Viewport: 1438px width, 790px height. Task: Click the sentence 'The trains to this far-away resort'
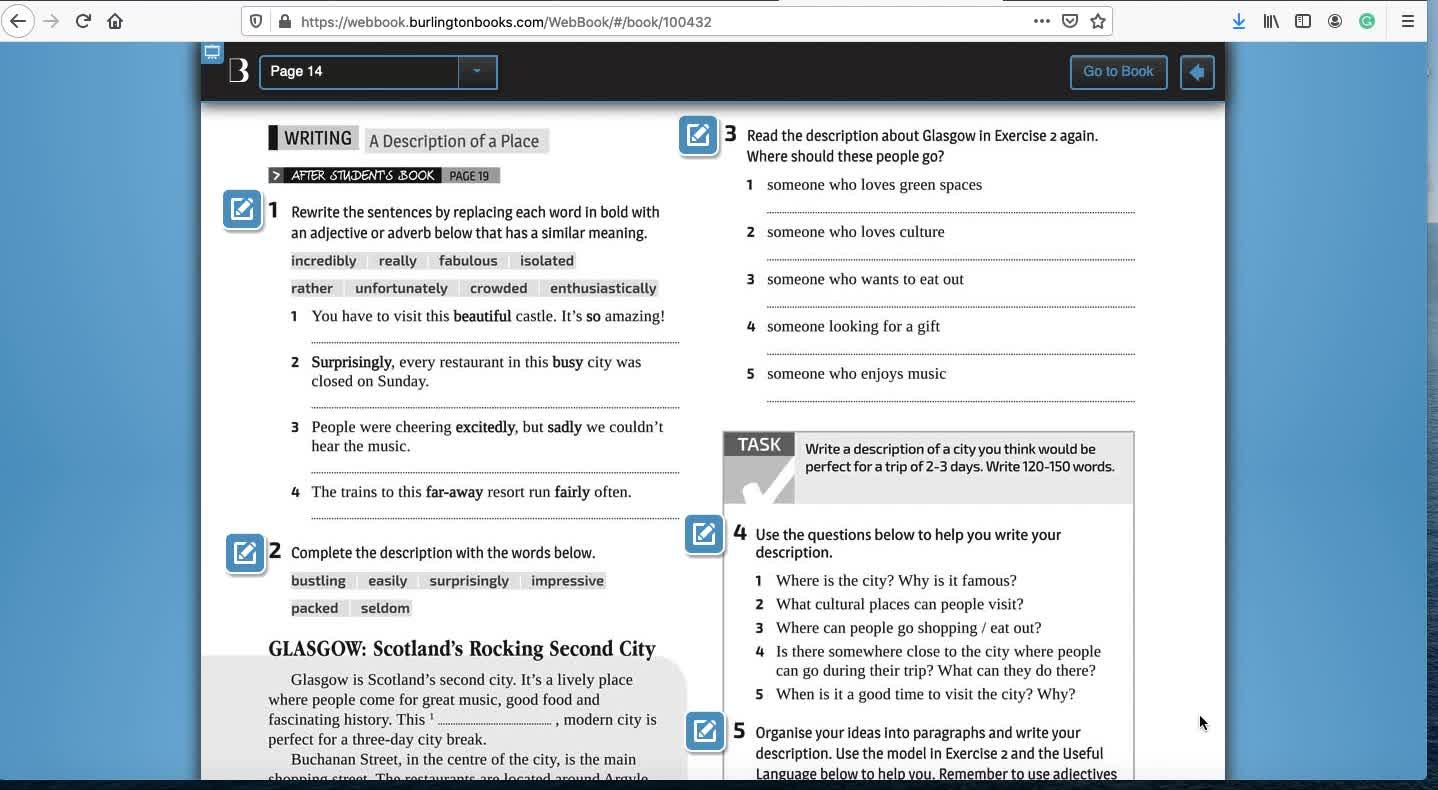(x=471, y=492)
